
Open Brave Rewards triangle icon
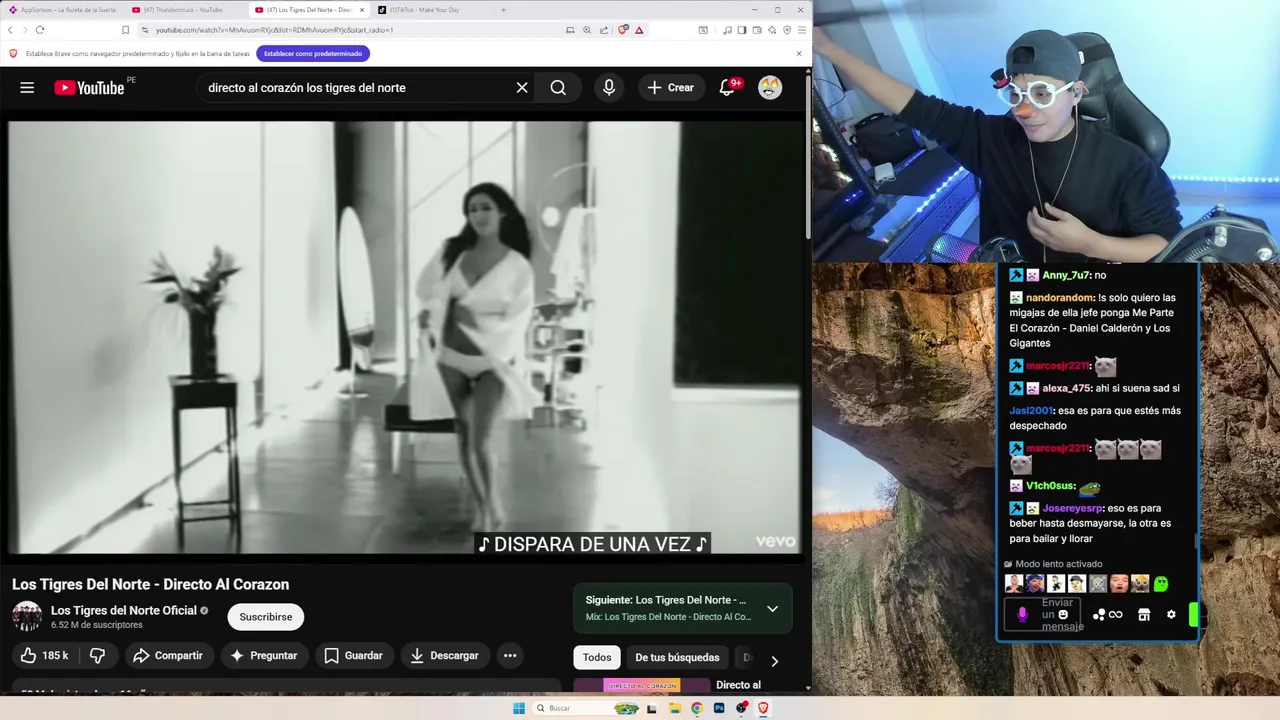[x=639, y=30]
